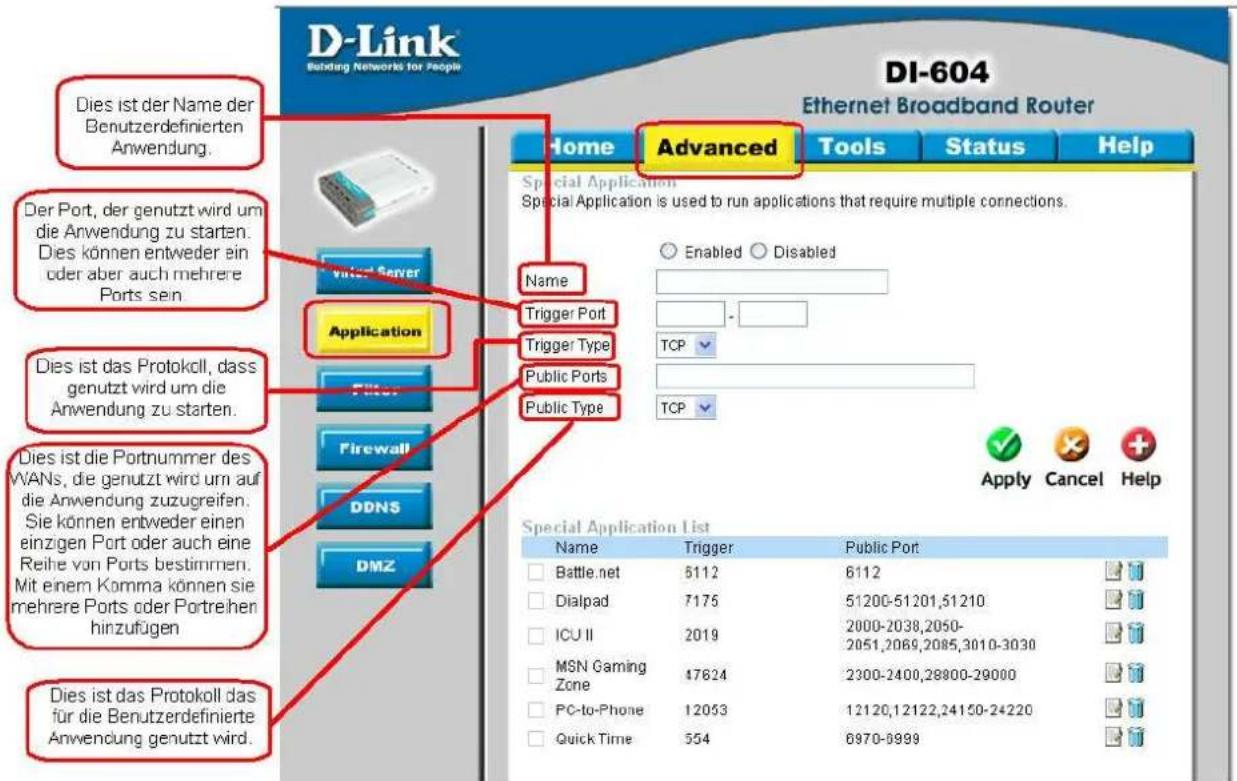
Task: Switch to the Tools tab
Action: coord(855,147)
